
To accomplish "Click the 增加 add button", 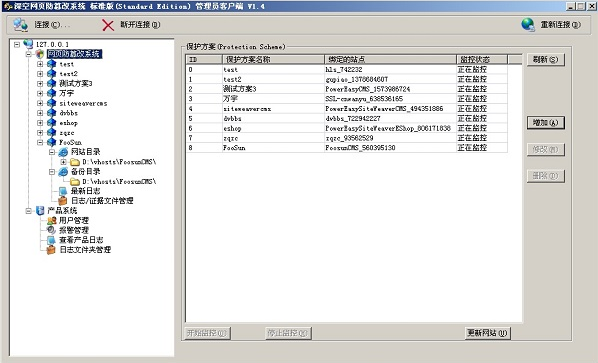I will [545, 123].
